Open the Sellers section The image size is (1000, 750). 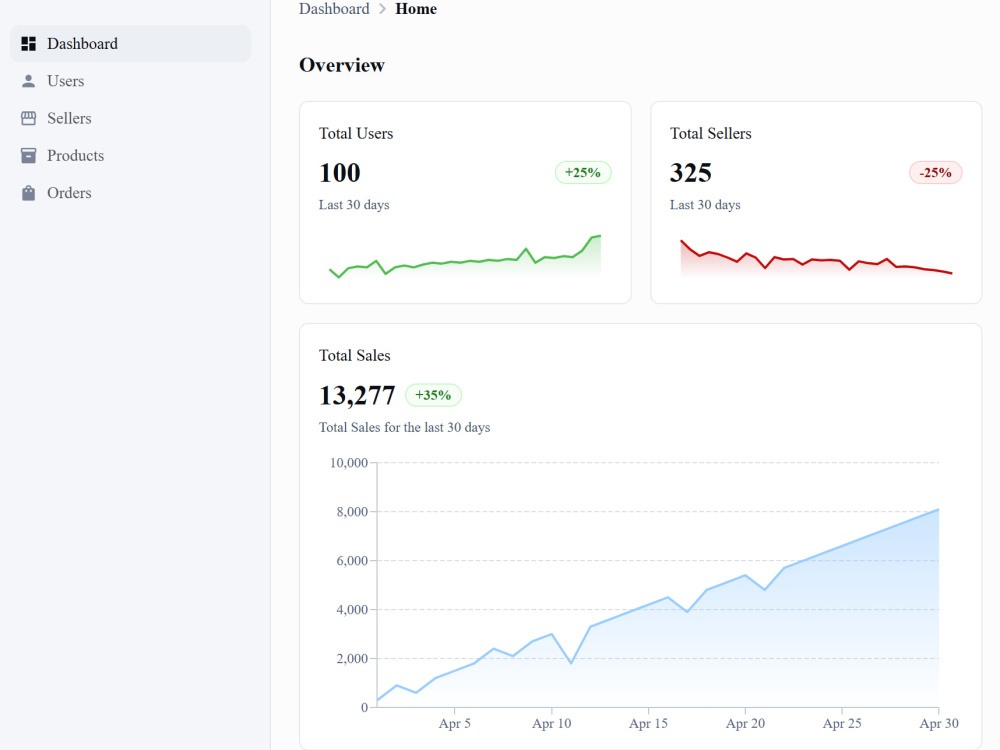pyautogui.click(x=130, y=118)
